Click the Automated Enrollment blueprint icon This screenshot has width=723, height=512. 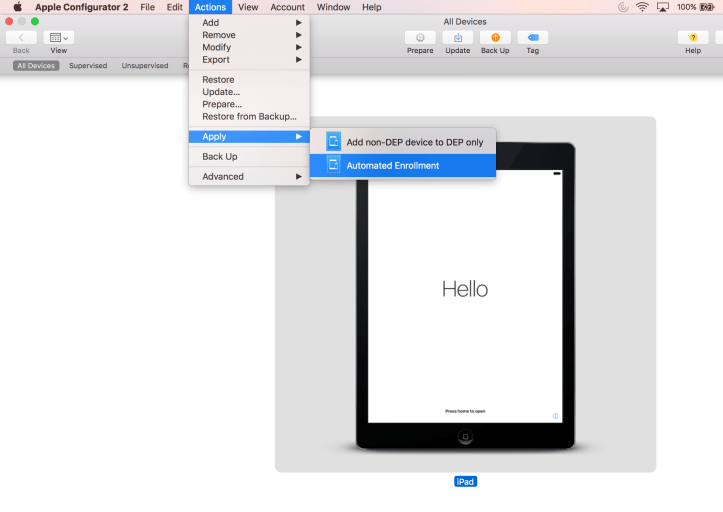pyautogui.click(x=333, y=165)
